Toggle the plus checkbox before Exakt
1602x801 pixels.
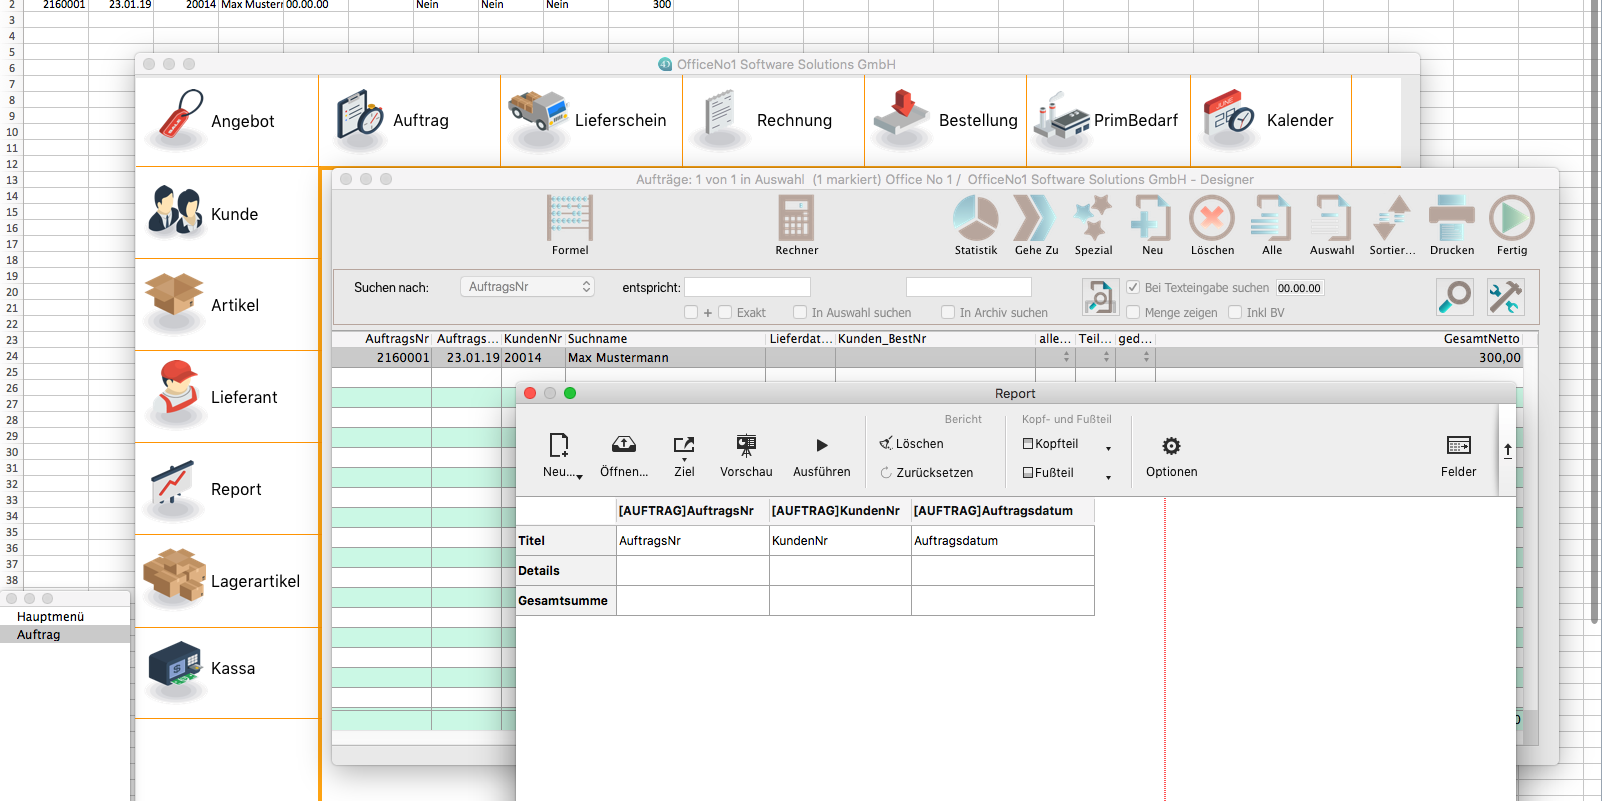pos(691,312)
